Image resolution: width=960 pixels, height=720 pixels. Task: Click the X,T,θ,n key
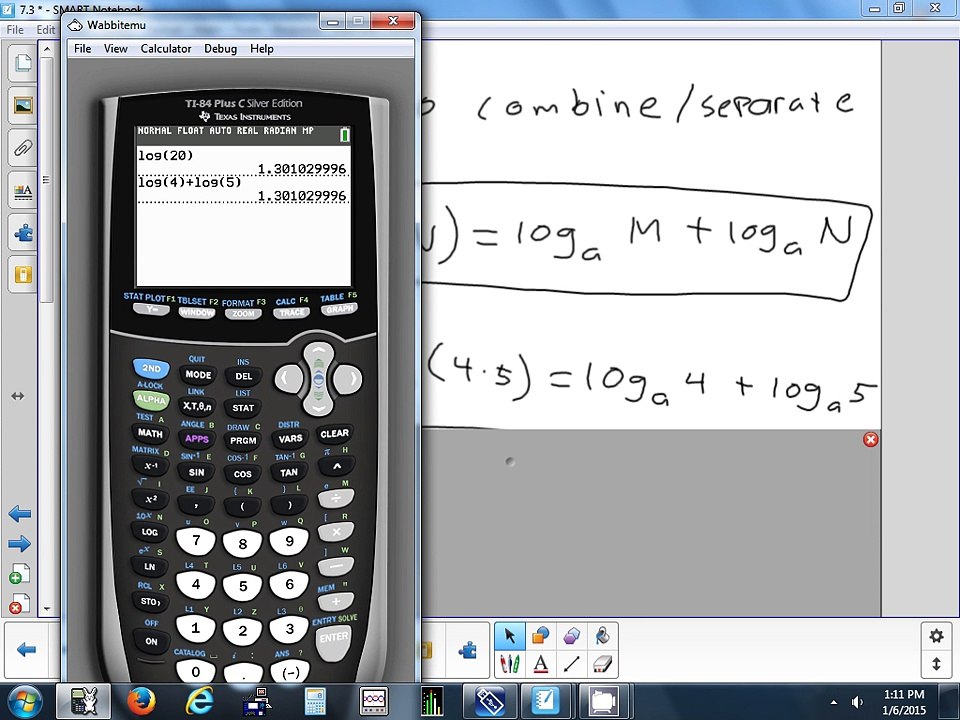(x=197, y=406)
